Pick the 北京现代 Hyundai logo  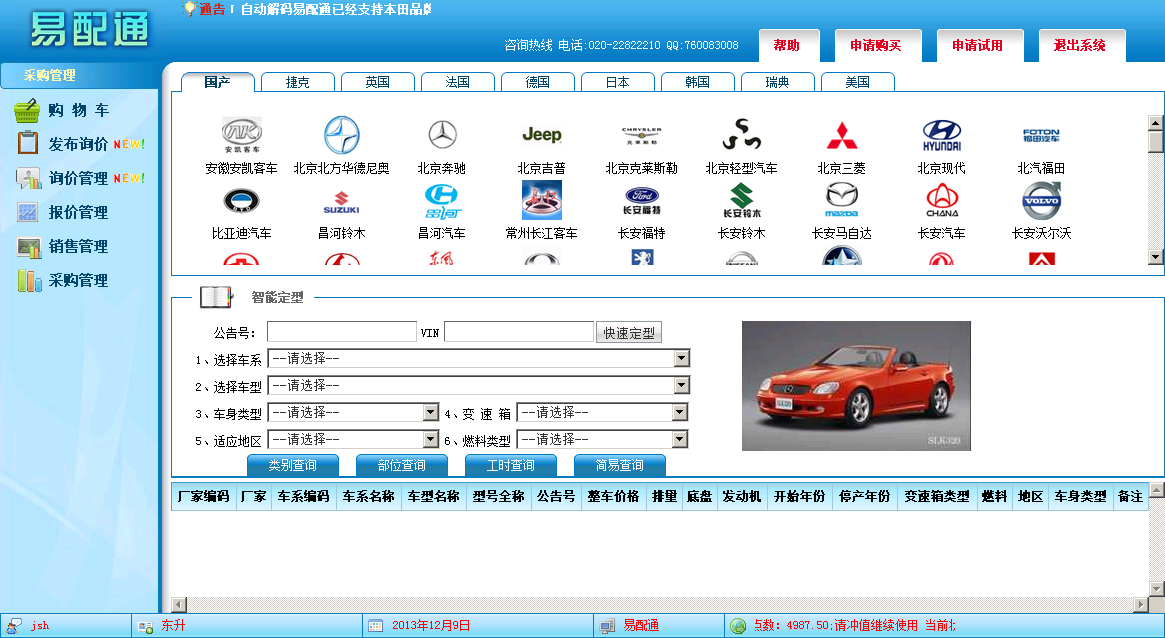pos(941,135)
